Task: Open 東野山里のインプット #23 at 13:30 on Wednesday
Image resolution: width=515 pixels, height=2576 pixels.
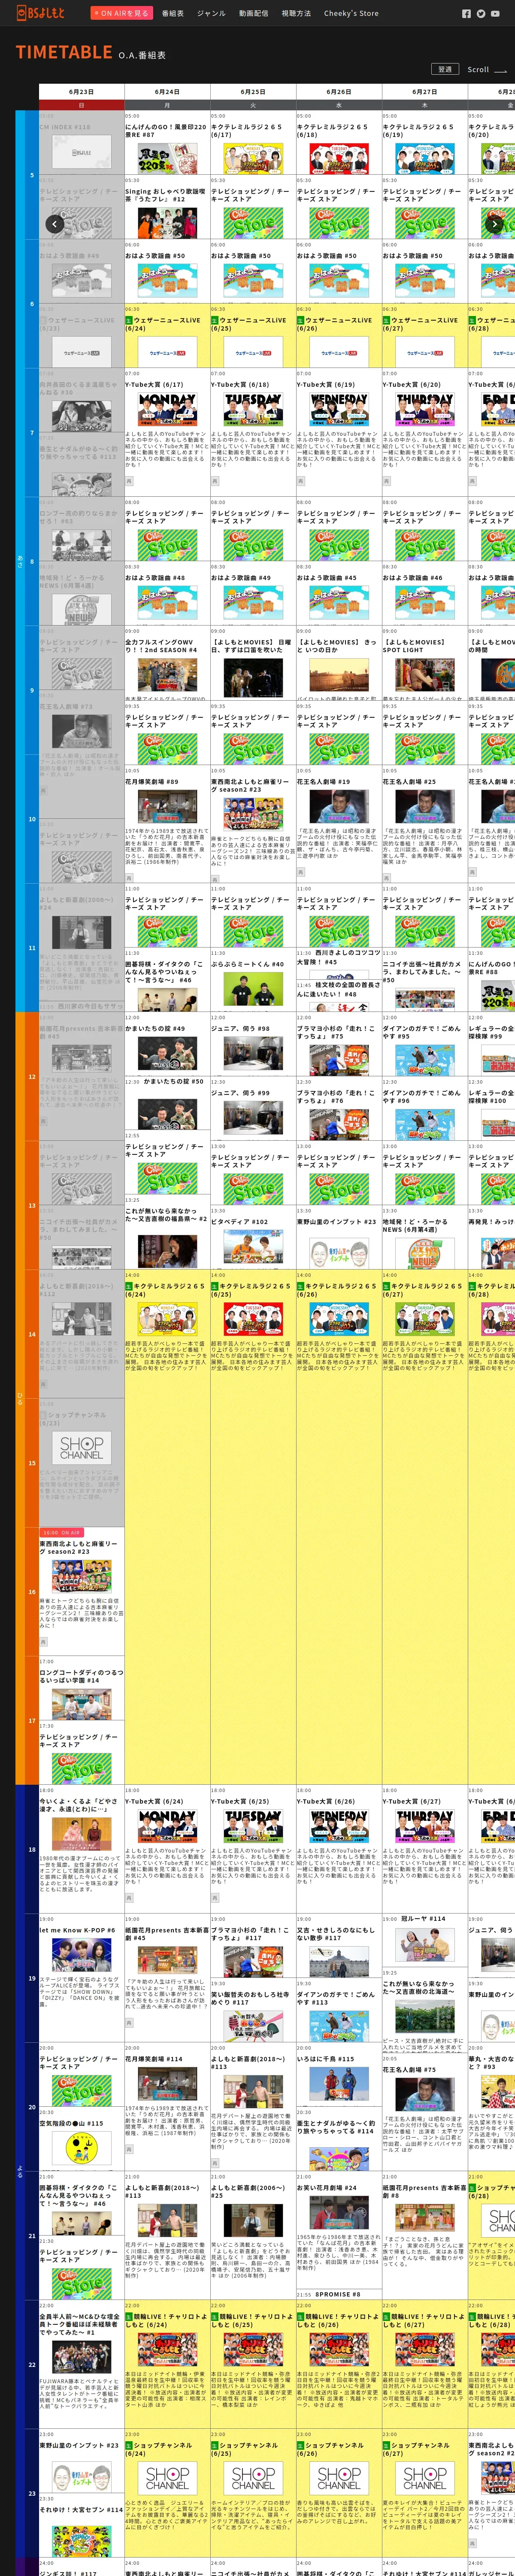Action: pos(339,1237)
